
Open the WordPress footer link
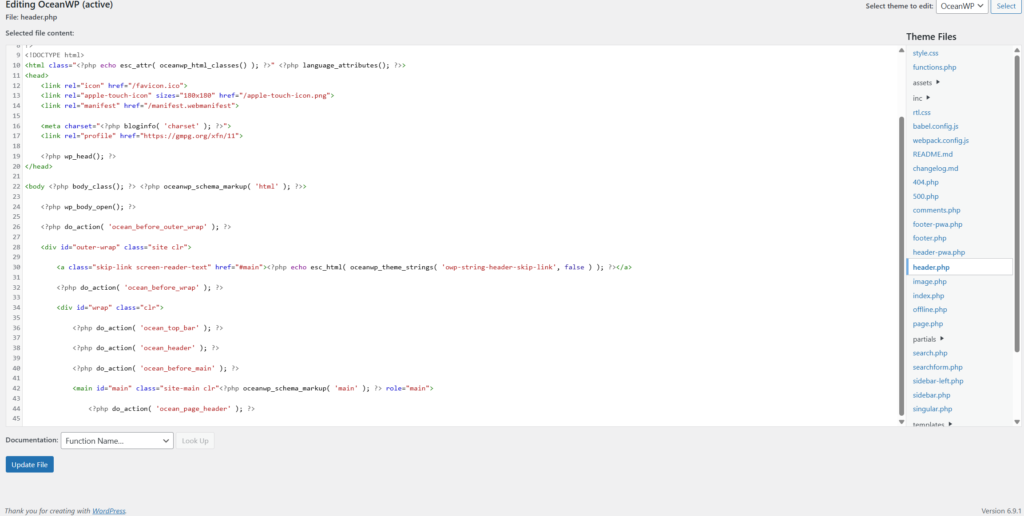pyautogui.click(x=109, y=511)
